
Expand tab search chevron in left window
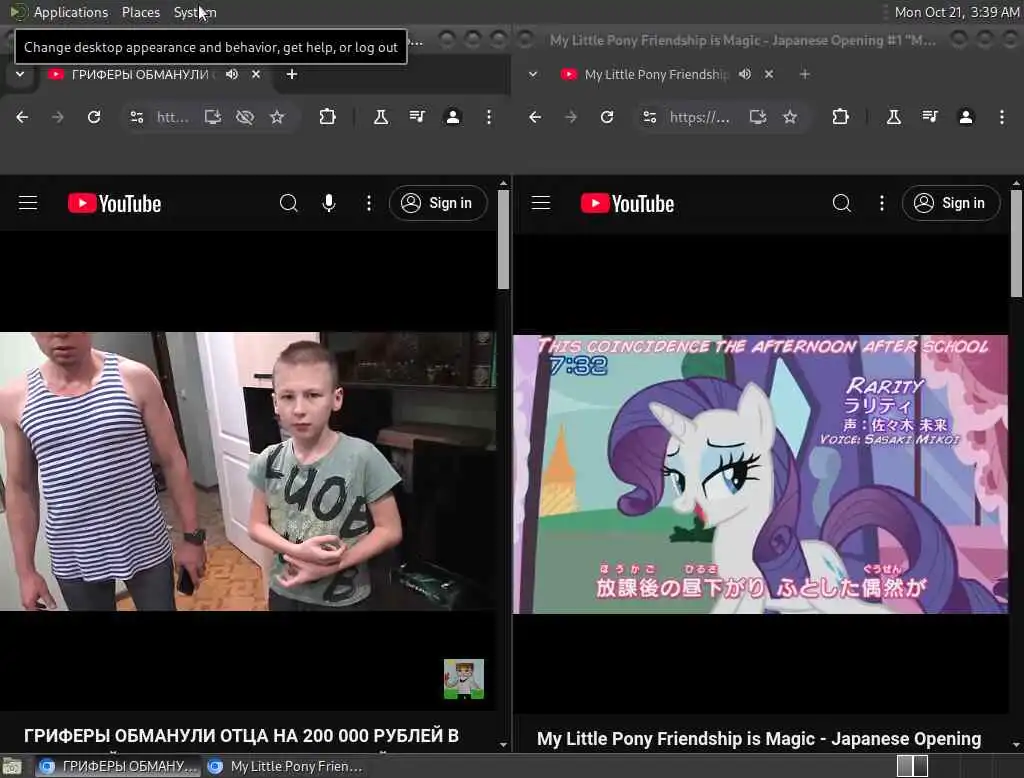pyautogui.click(x=20, y=74)
